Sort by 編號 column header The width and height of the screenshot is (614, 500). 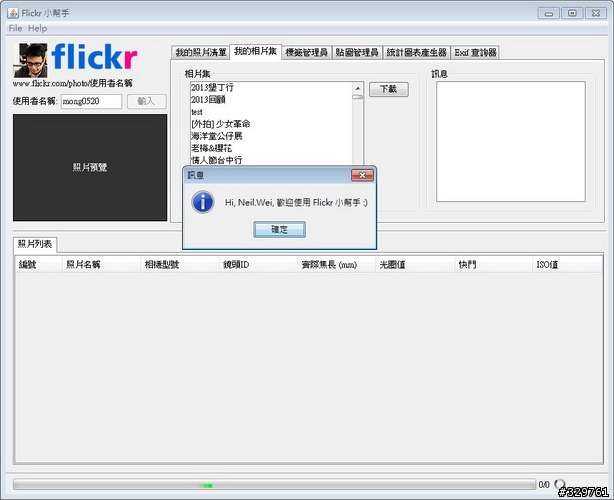point(38,265)
